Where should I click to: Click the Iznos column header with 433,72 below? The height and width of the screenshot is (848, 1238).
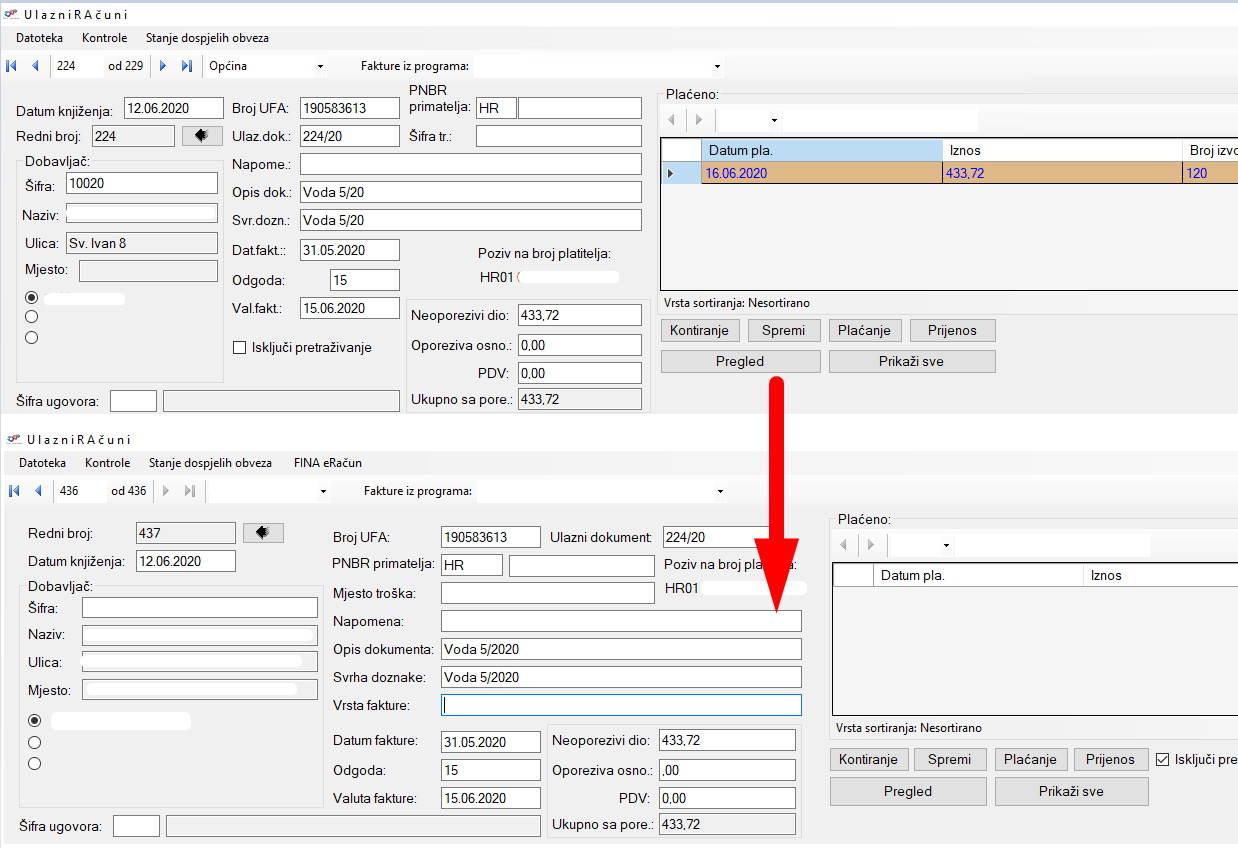click(x=1060, y=150)
